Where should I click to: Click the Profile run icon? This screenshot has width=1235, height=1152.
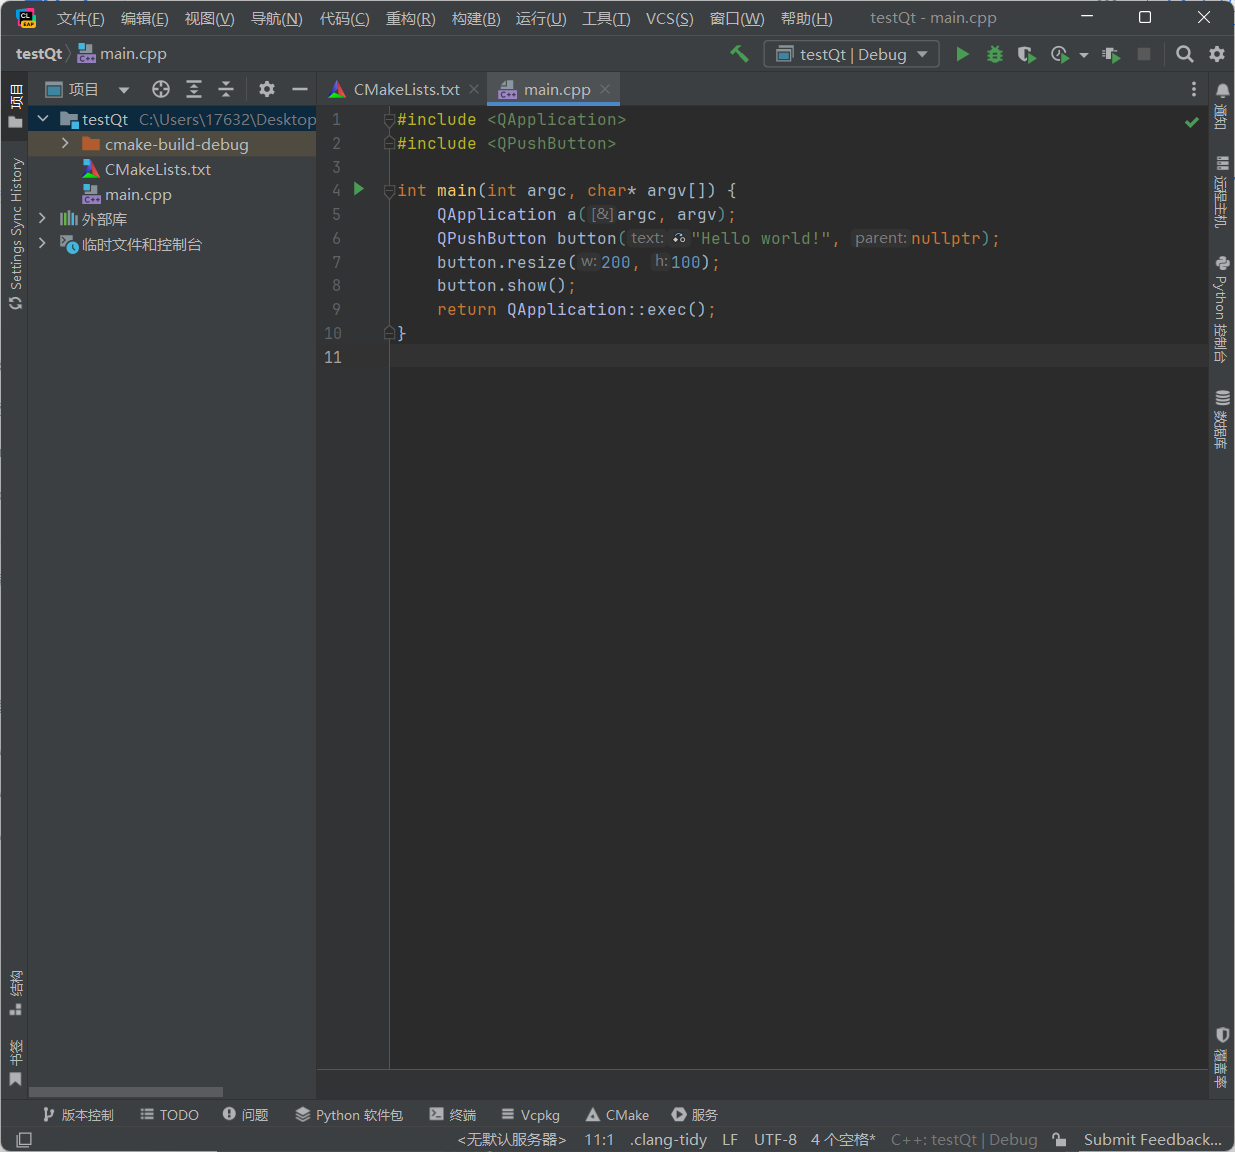[x=1059, y=54]
